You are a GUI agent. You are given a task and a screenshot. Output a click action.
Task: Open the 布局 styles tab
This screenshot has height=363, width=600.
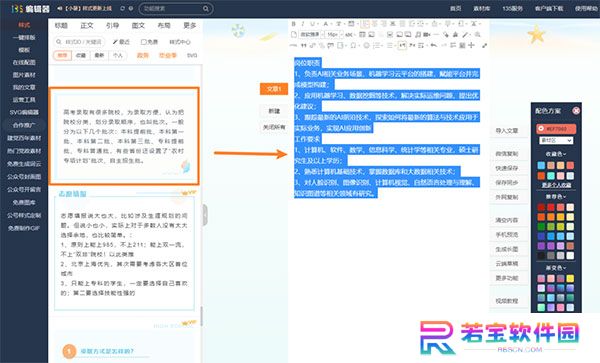tap(164, 26)
